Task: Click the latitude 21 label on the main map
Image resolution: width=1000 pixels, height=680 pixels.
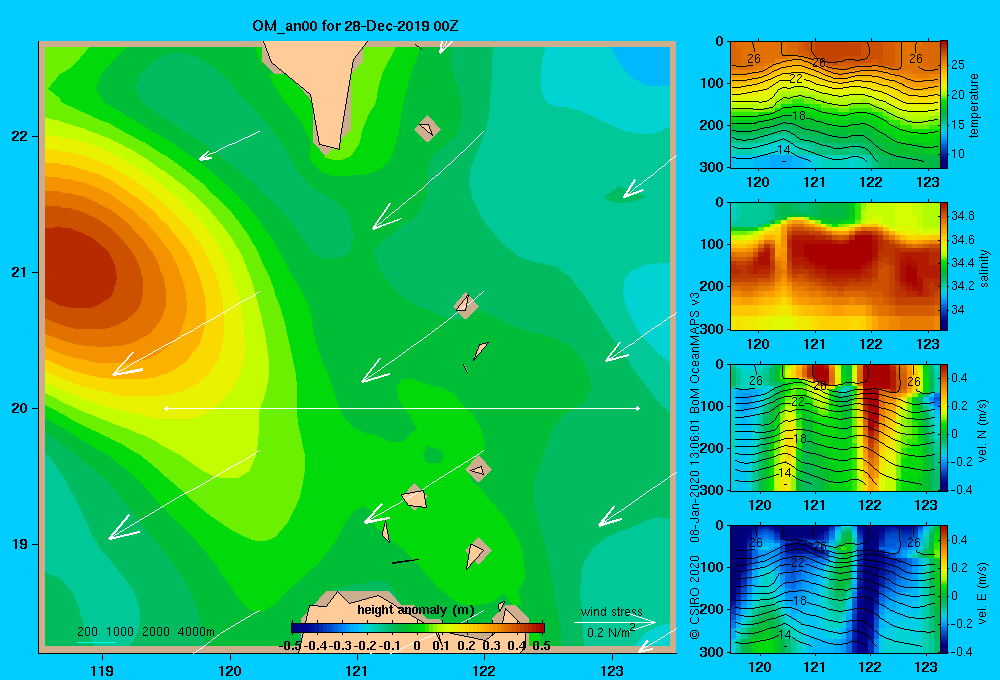Action: (20, 272)
